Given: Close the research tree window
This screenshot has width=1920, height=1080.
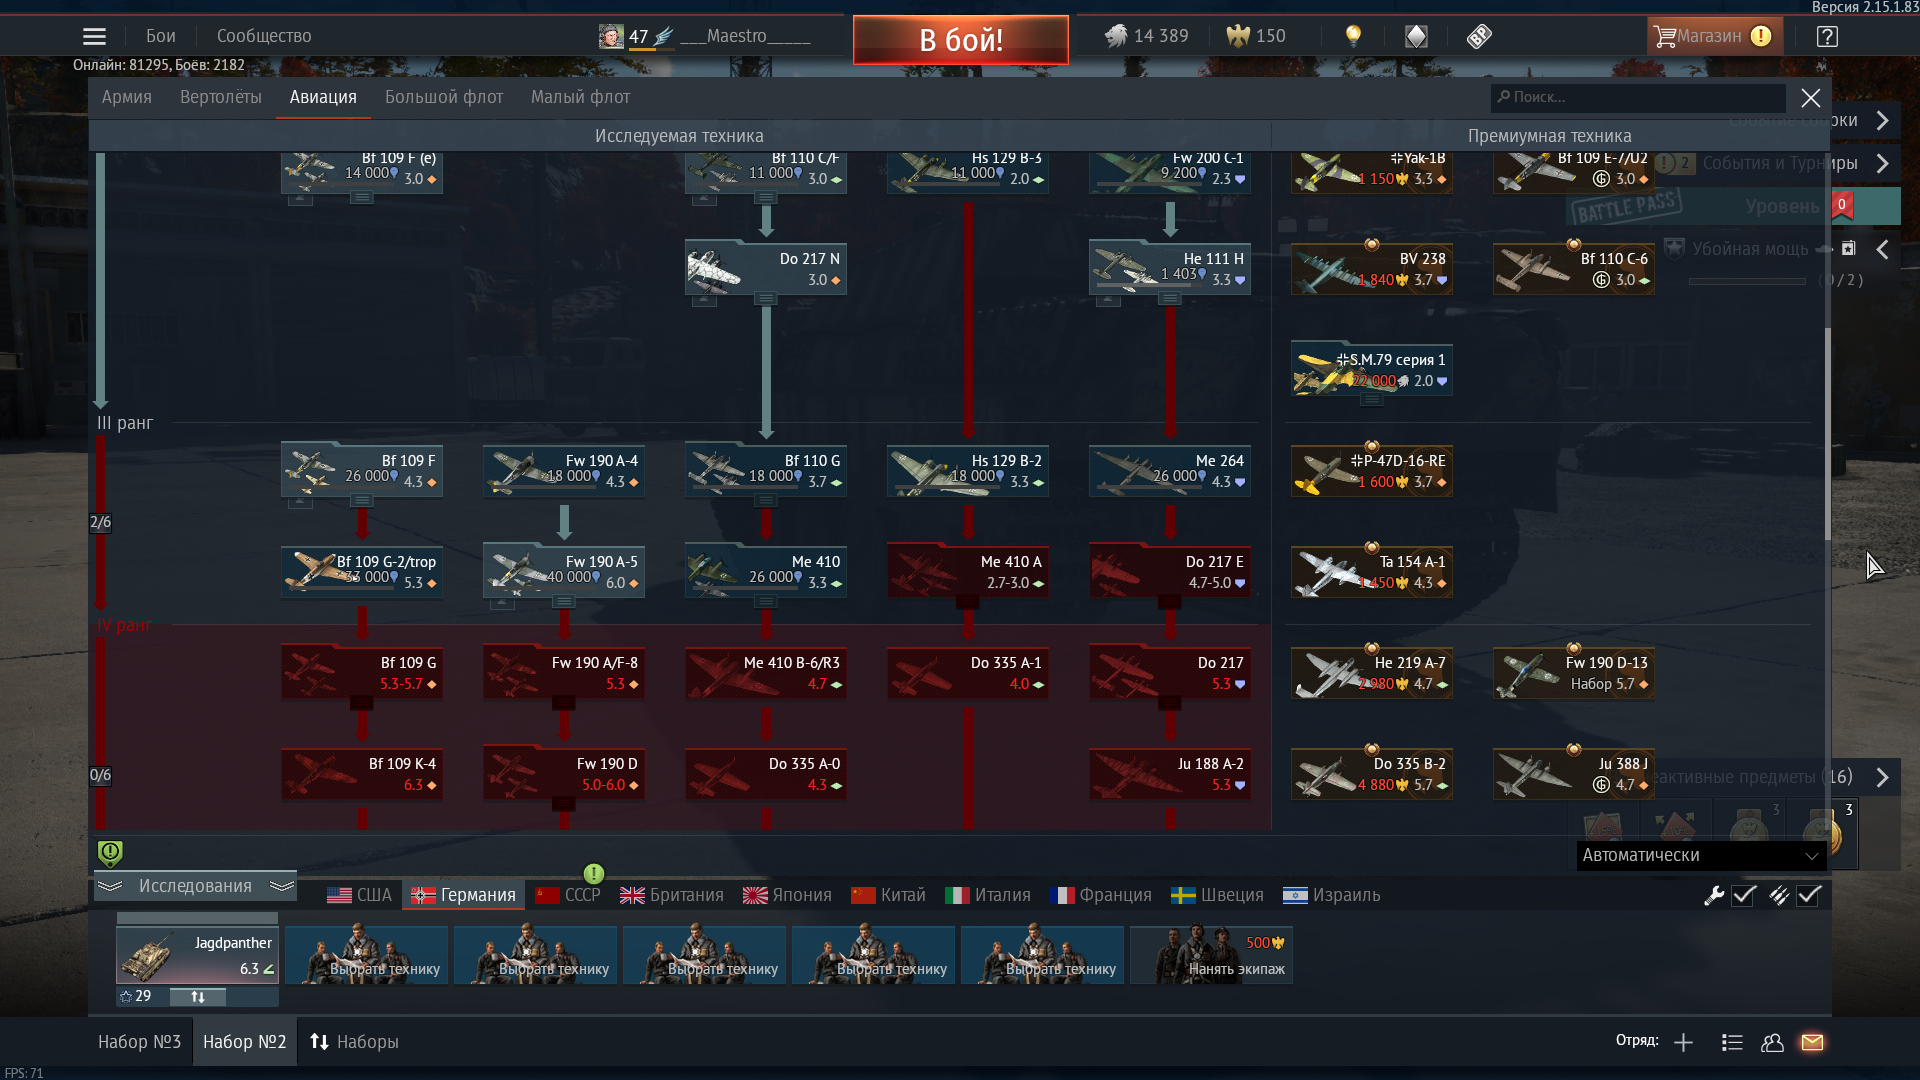Looking at the screenshot, I should point(1810,97).
